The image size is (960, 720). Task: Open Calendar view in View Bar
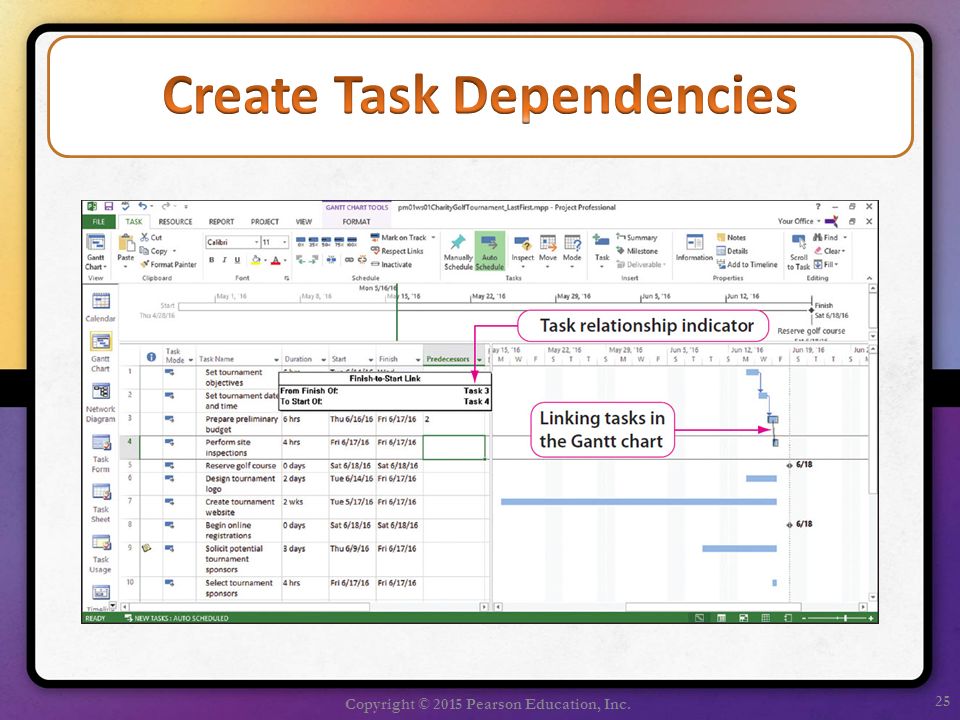click(x=100, y=307)
